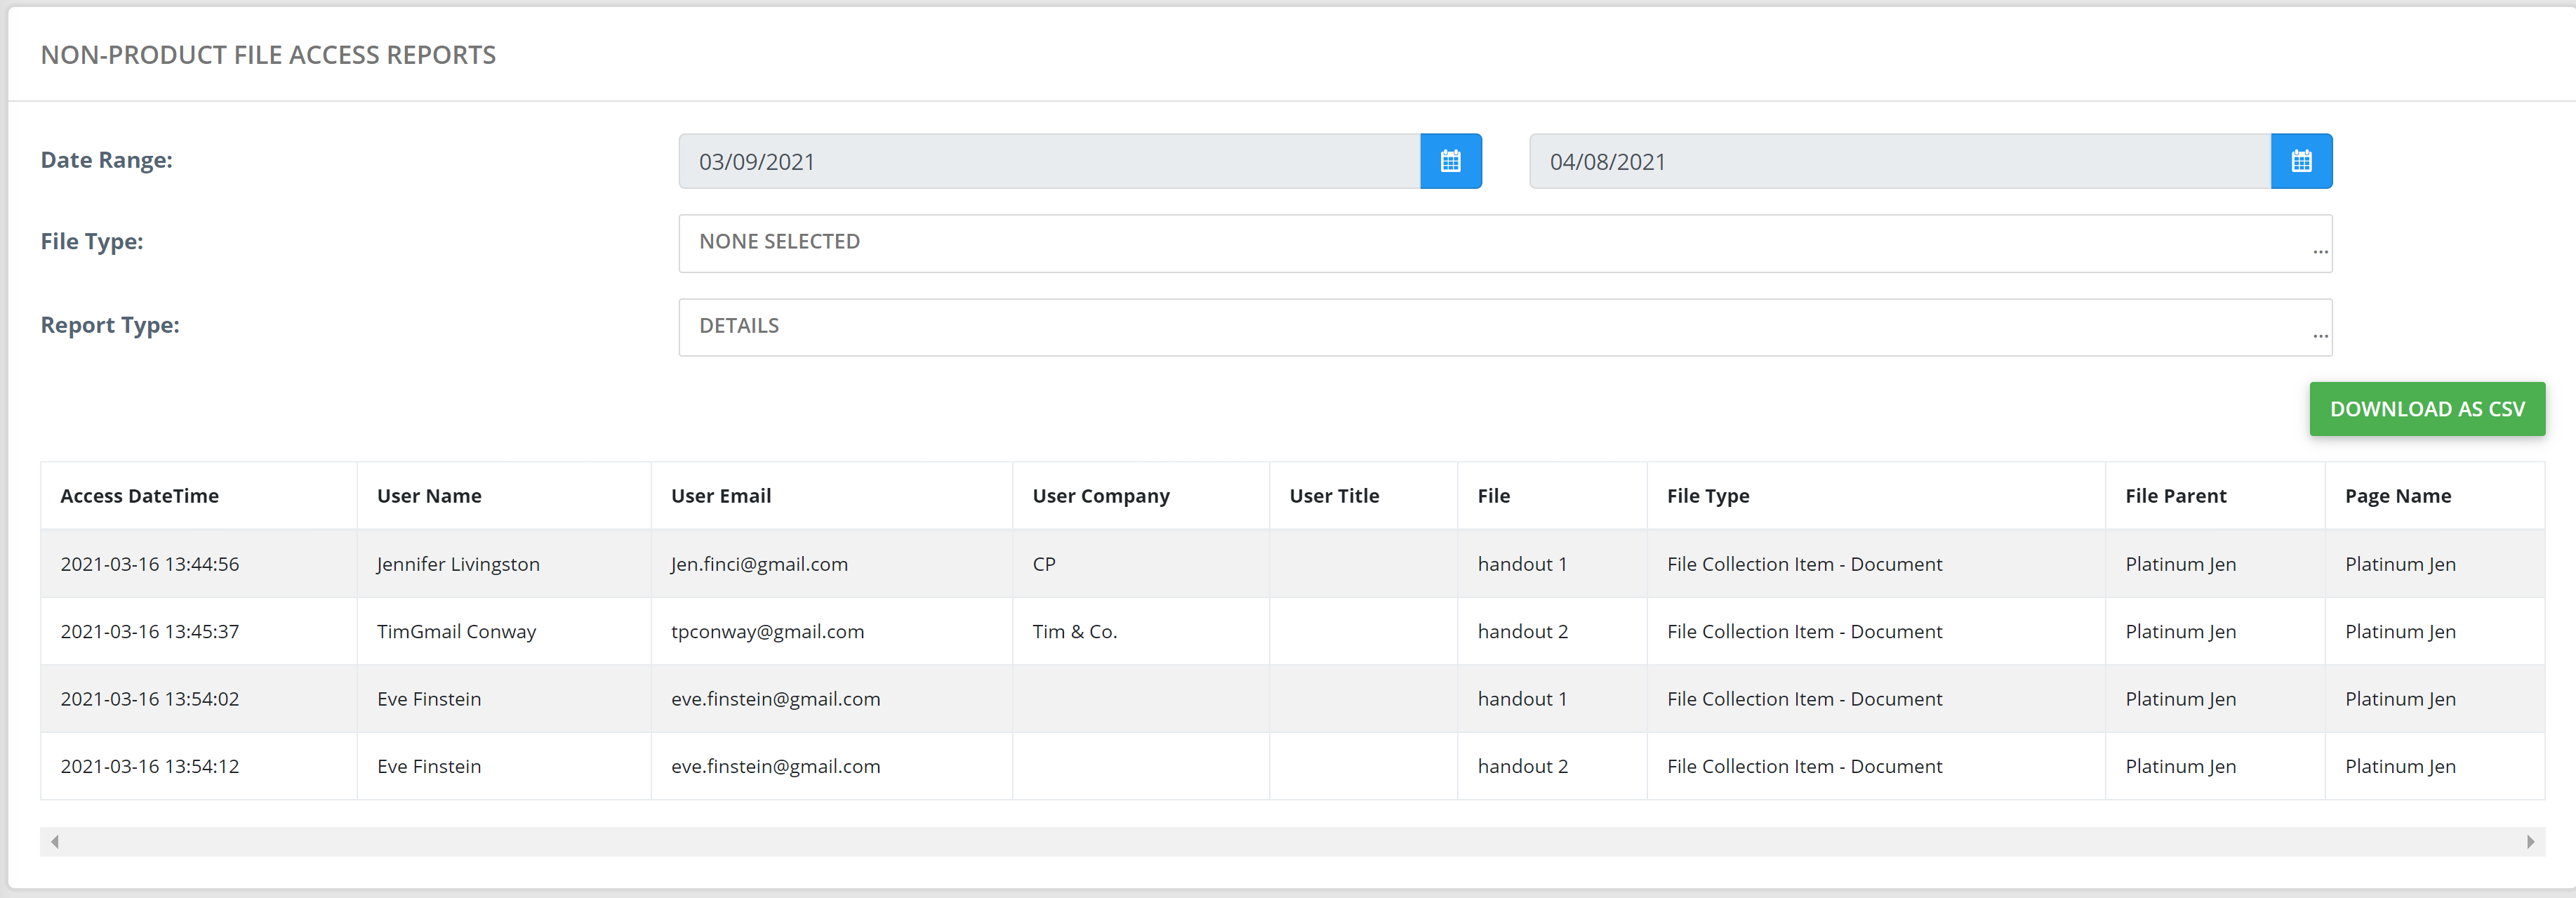Click the right scrollbar arrow
The image size is (2576, 898).
2530,841
